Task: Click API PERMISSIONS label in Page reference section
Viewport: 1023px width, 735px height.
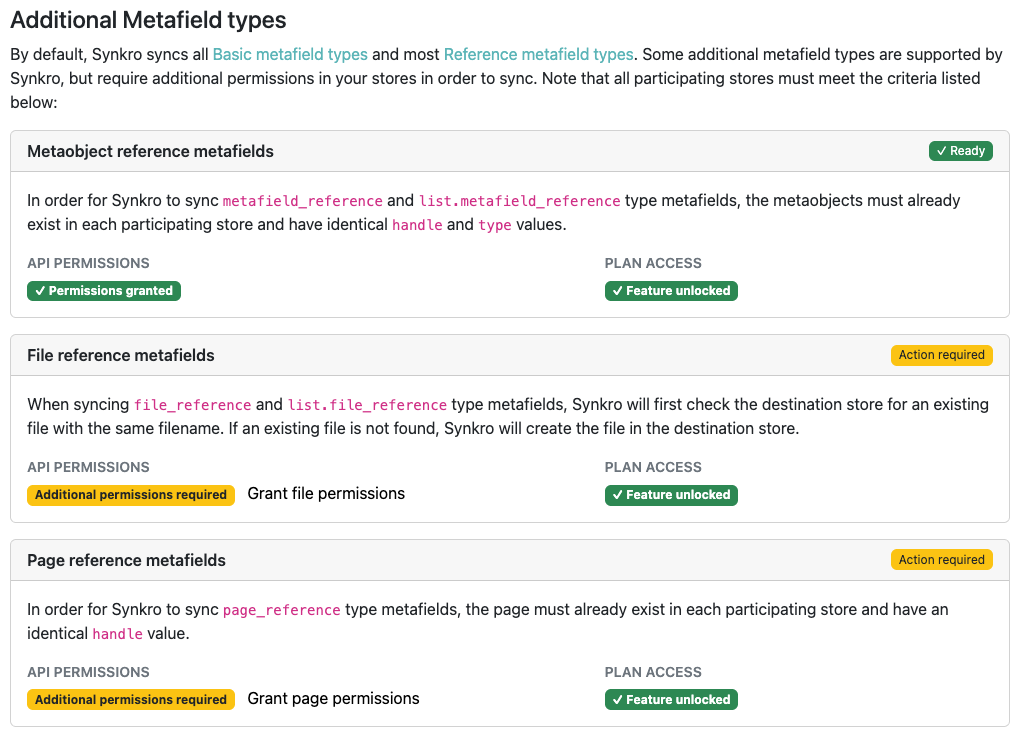Action: click(x=88, y=672)
